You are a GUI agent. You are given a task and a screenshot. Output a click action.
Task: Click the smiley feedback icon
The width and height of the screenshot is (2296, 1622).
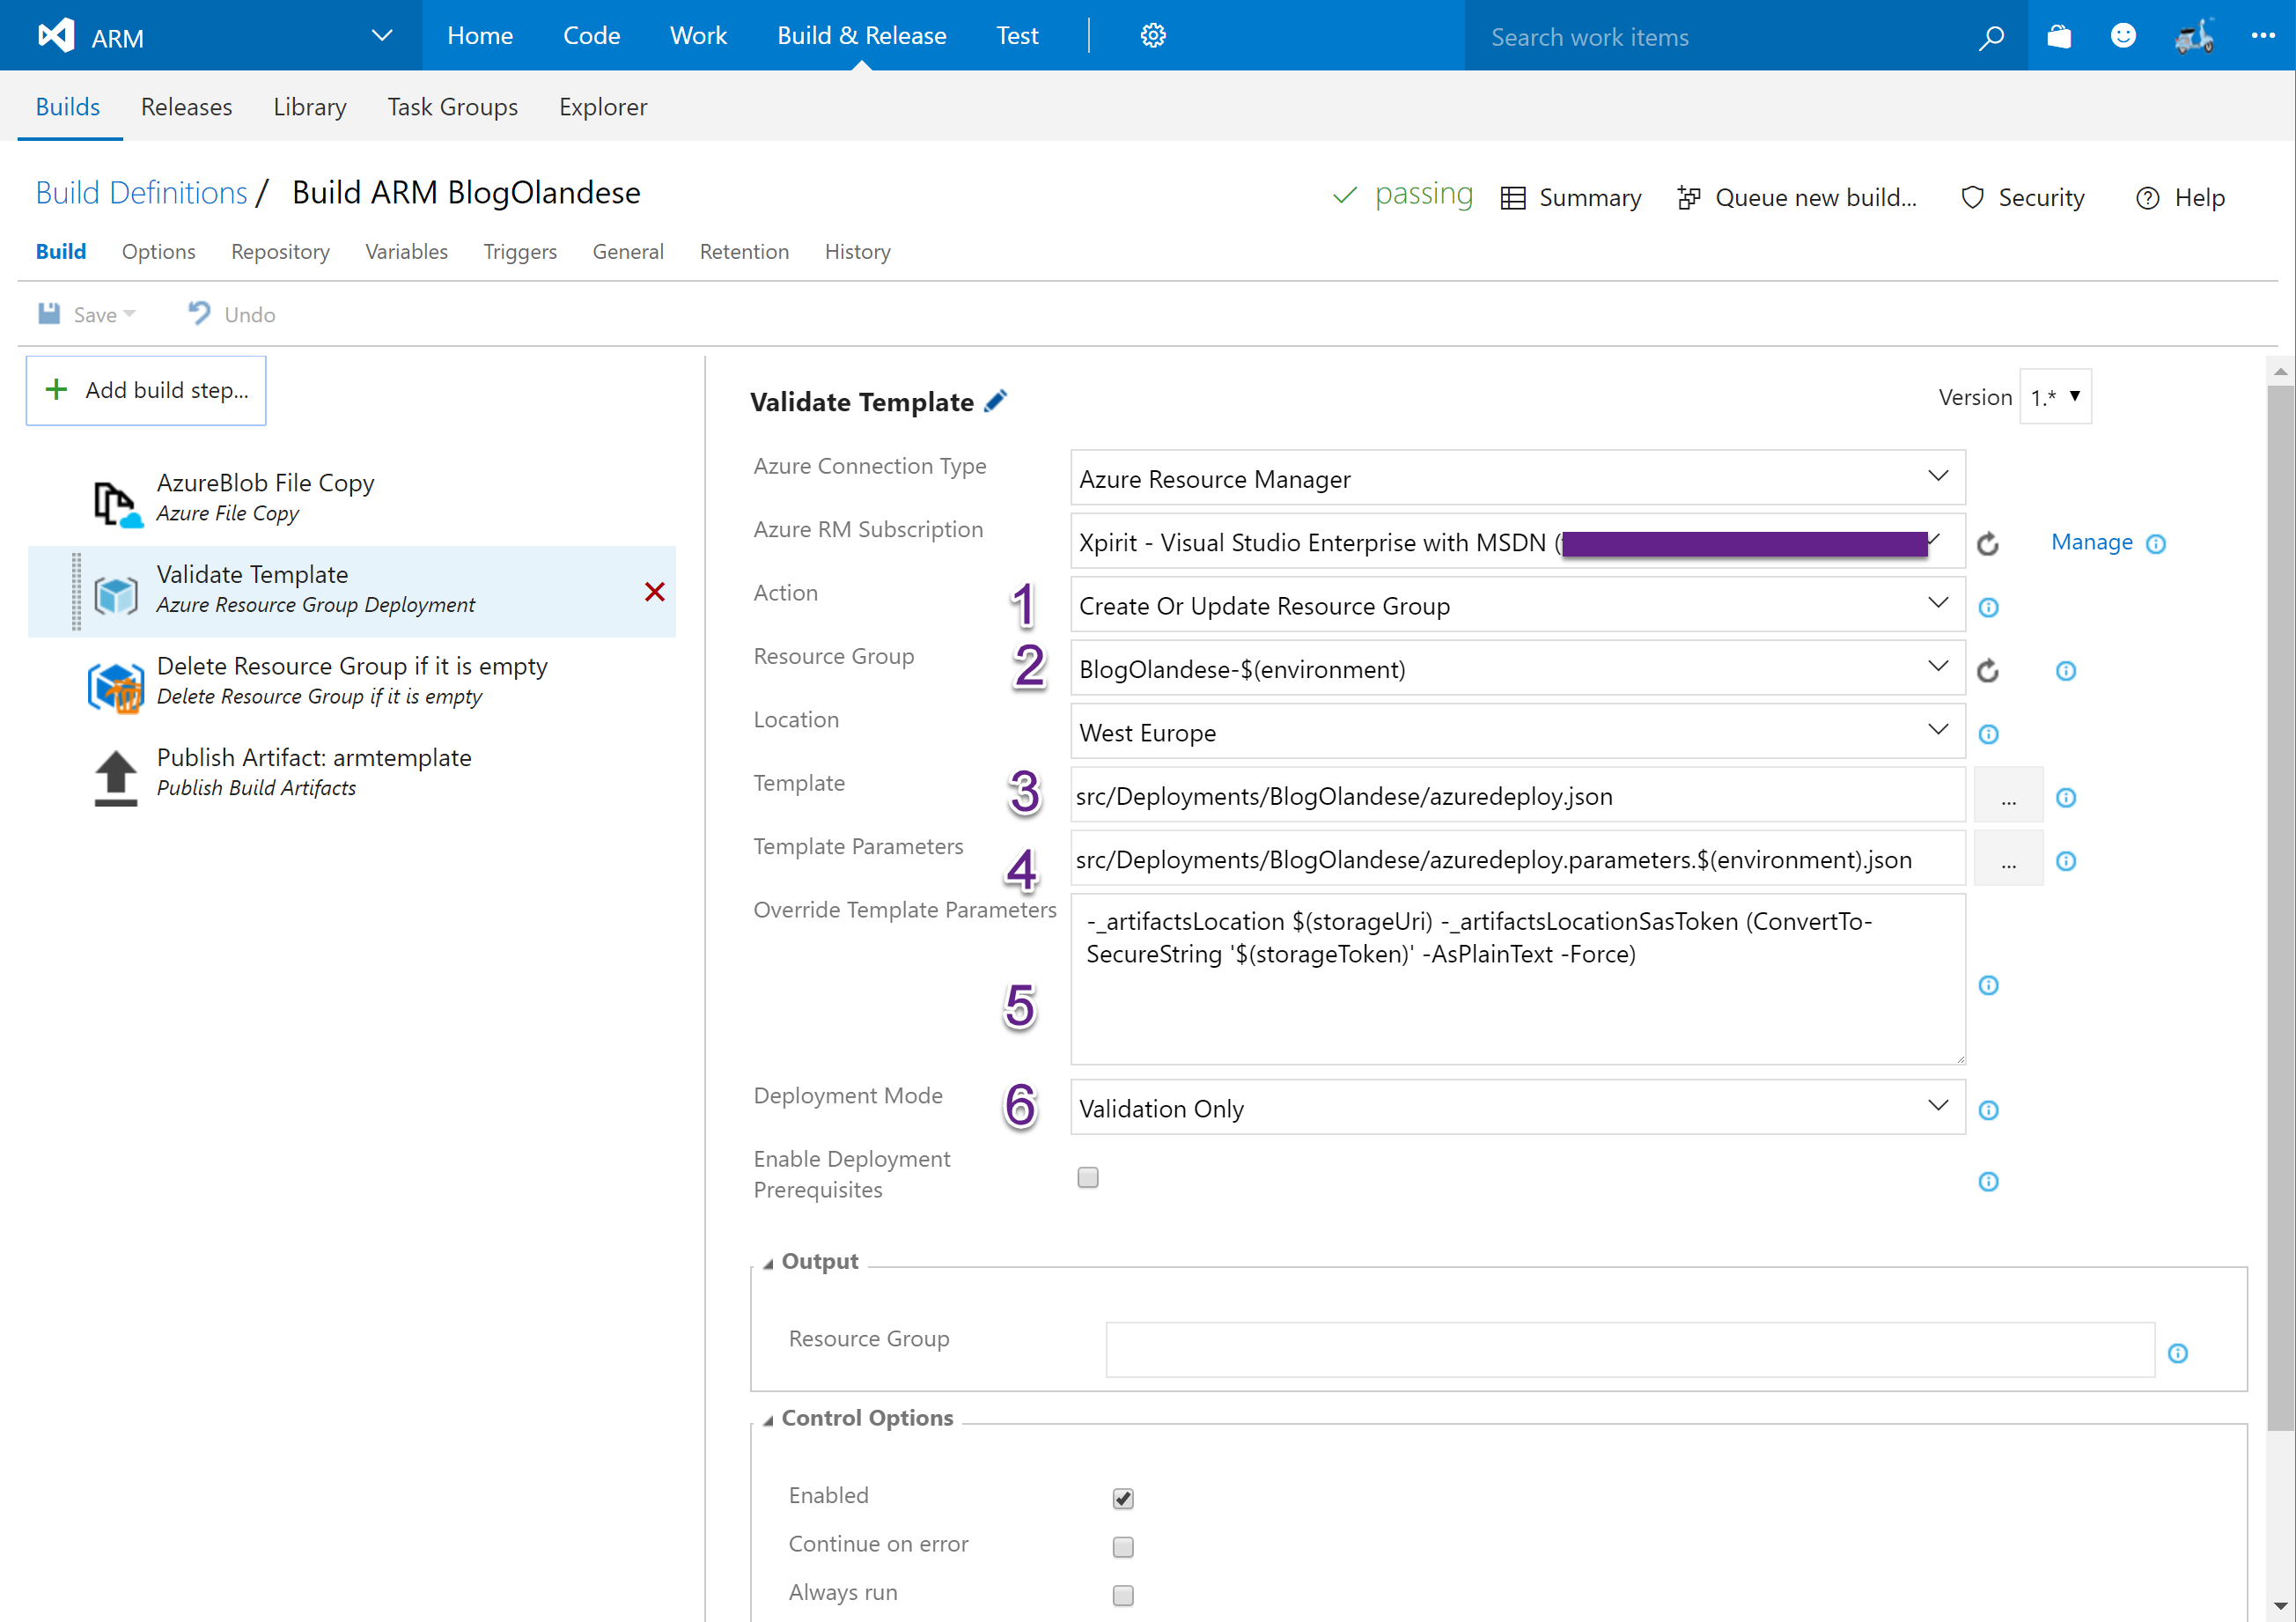click(x=2123, y=36)
